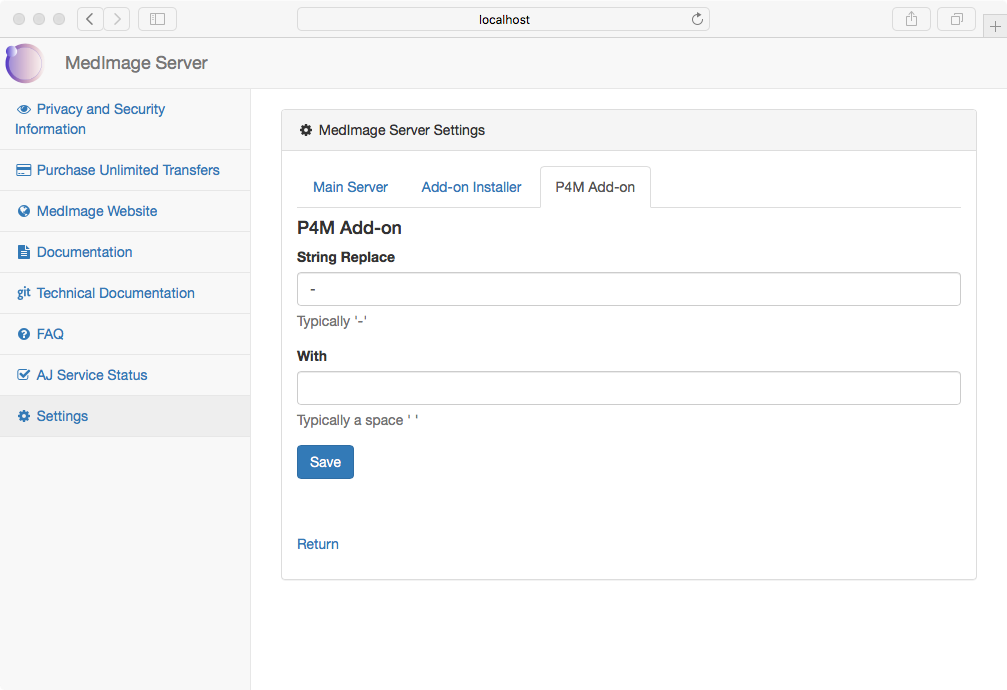1007x690 pixels.
Task: Open the browser share button
Action: (911, 19)
